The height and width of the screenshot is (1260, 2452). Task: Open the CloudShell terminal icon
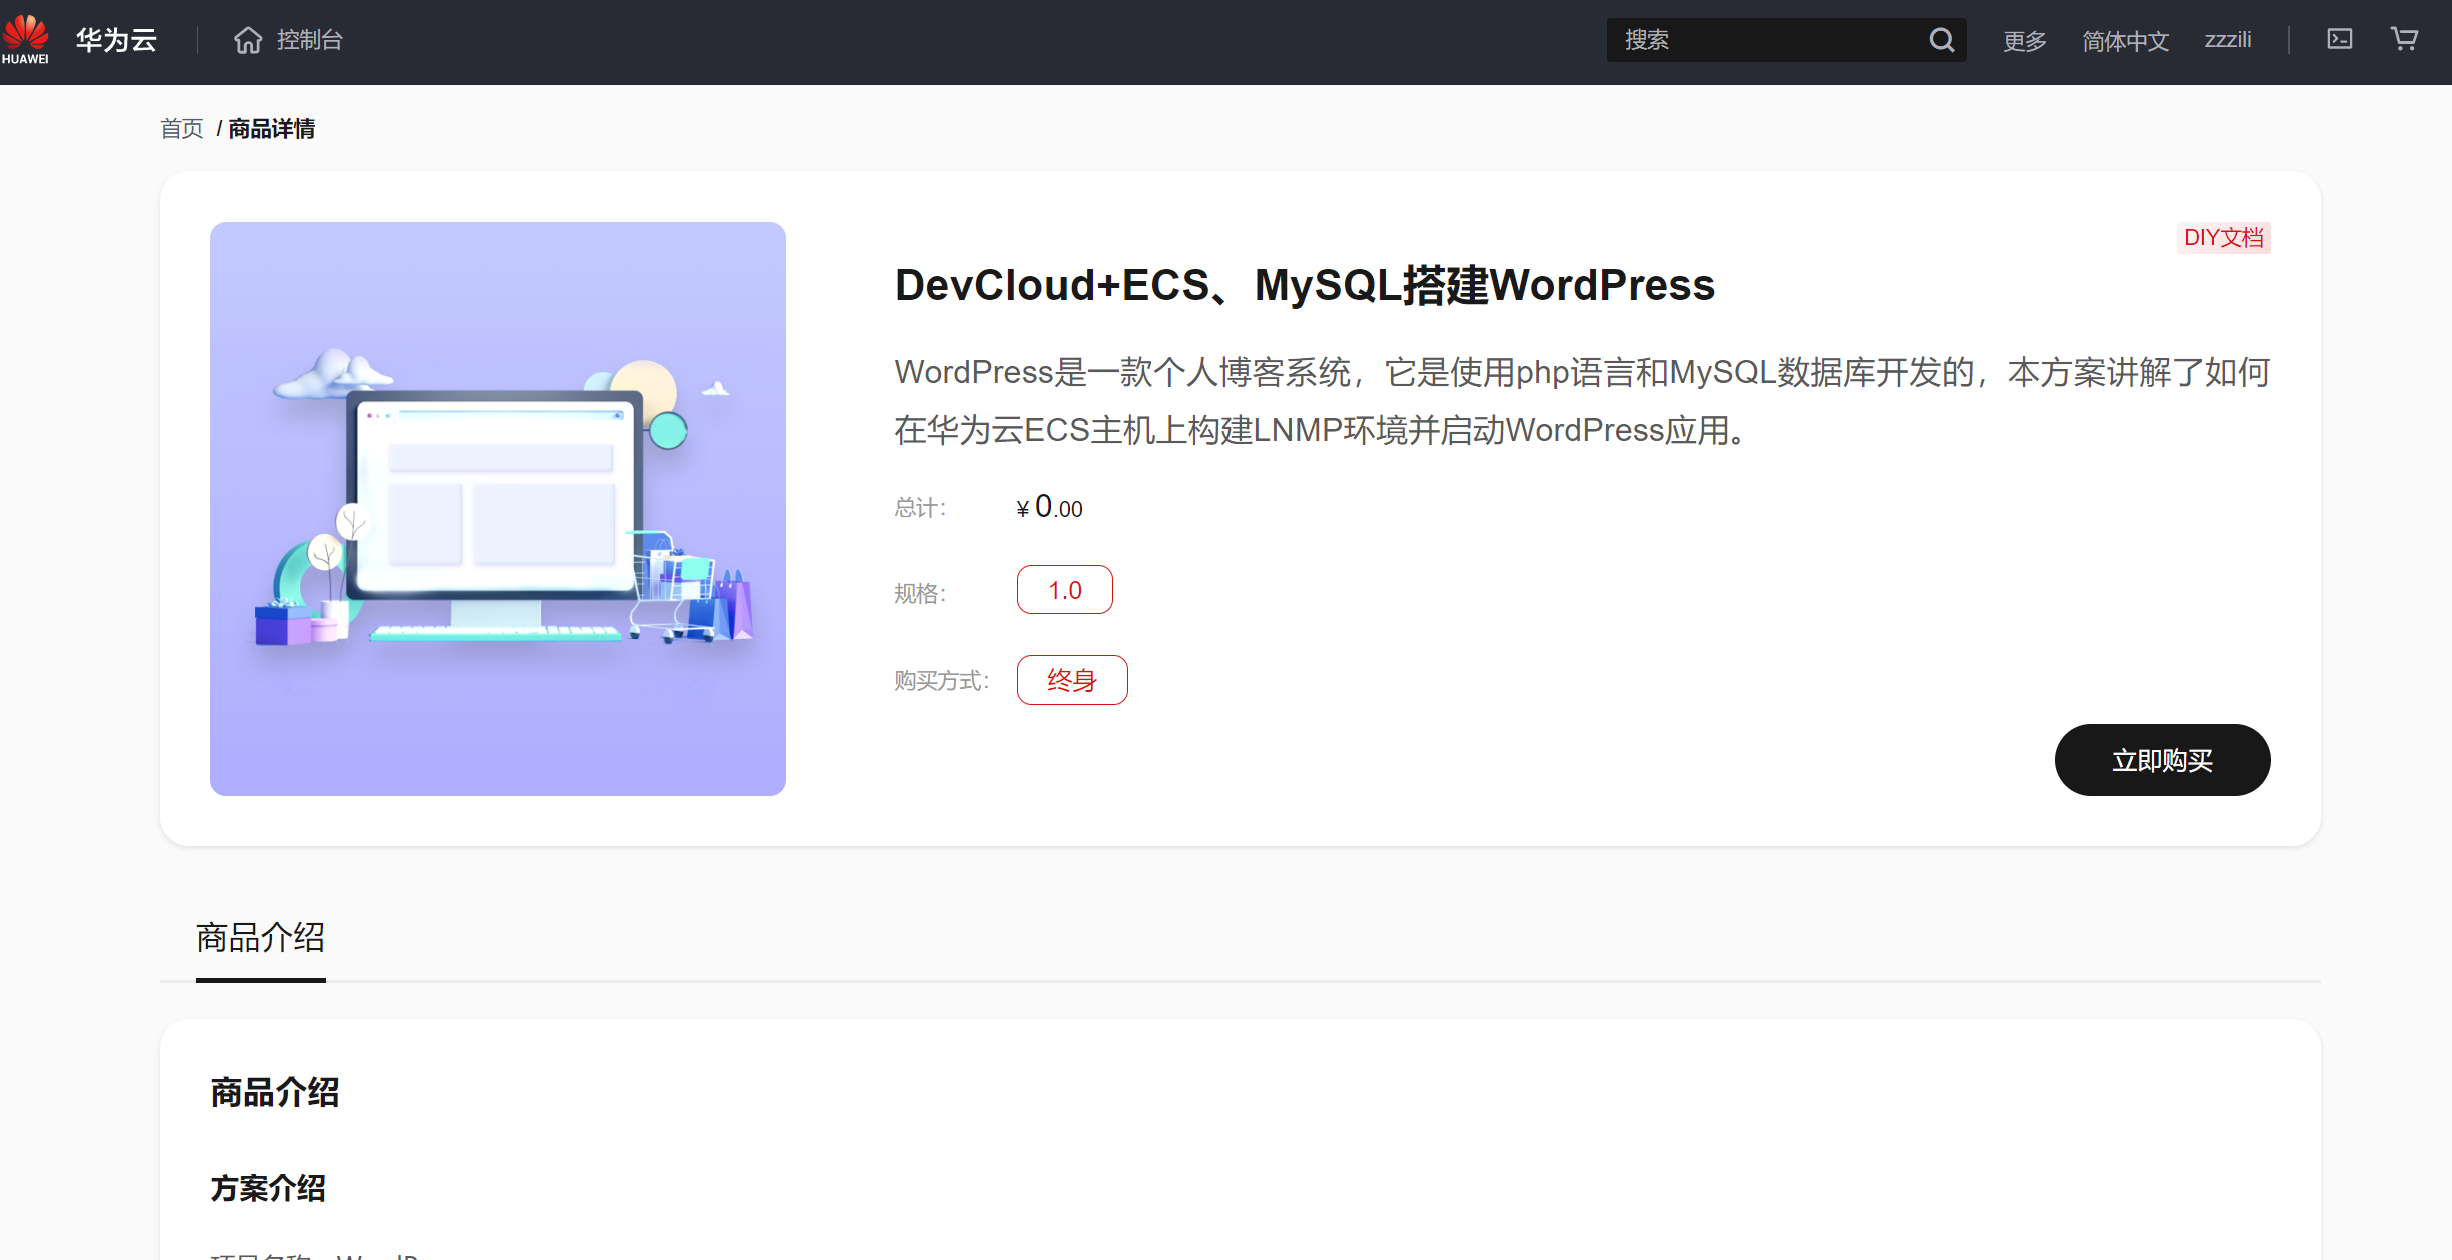click(x=2339, y=40)
